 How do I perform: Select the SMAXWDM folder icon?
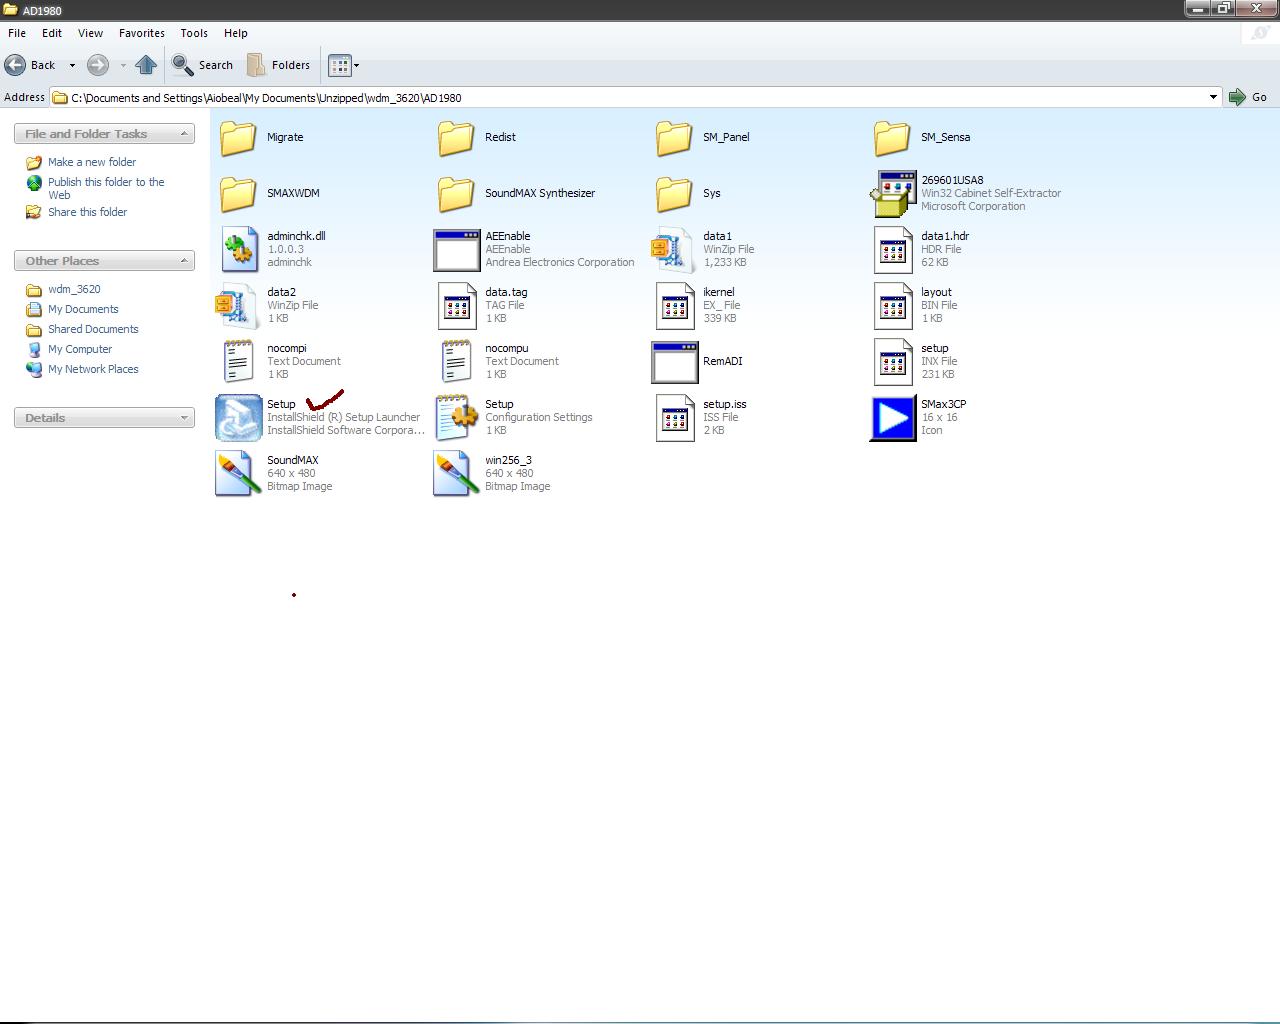tap(238, 194)
